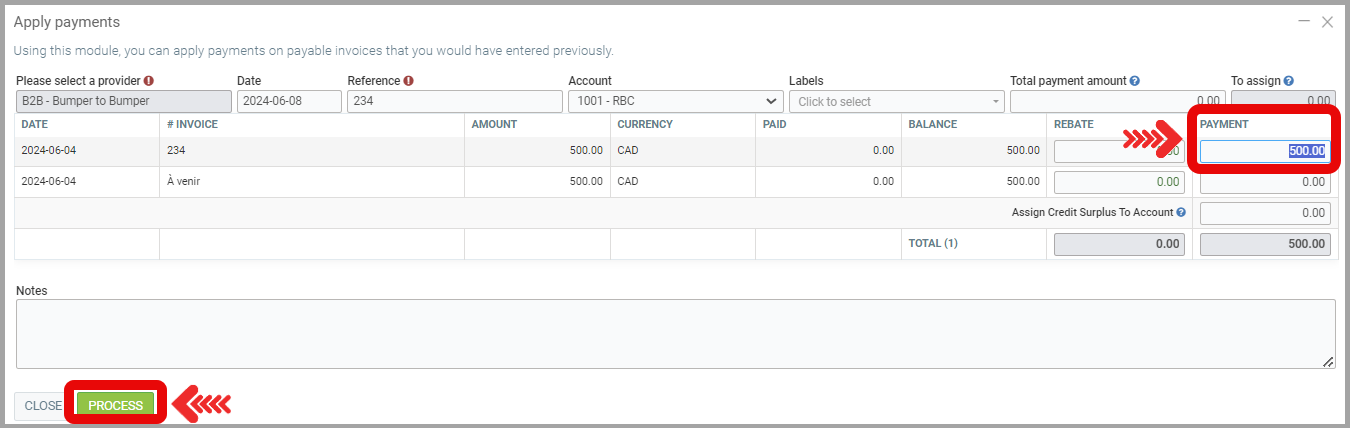Click help icon for Assign Credit Surplus To Account

pyautogui.click(x=1181, y=213)
